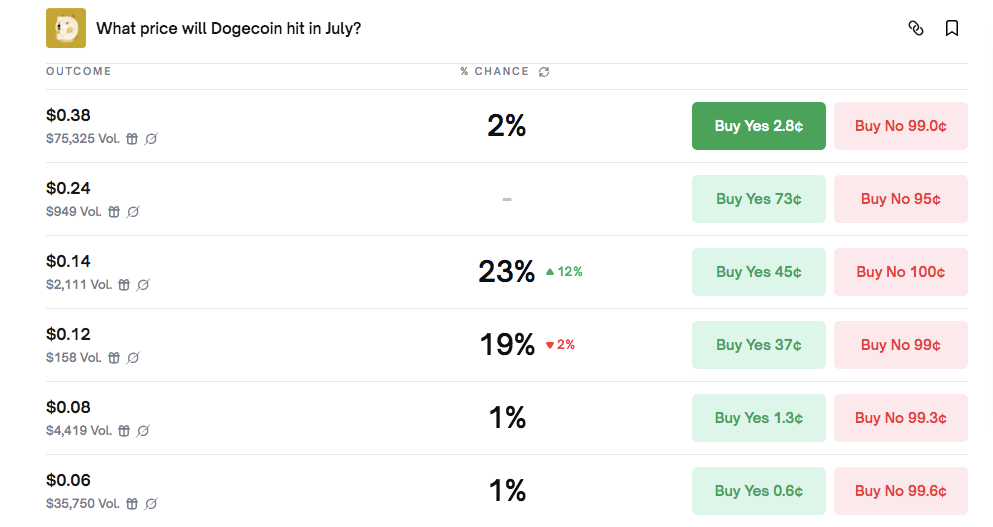Copy the market link icon
The height and width of the screenshot is (527, 993).
pyautogui.click(x=916, y=28)
